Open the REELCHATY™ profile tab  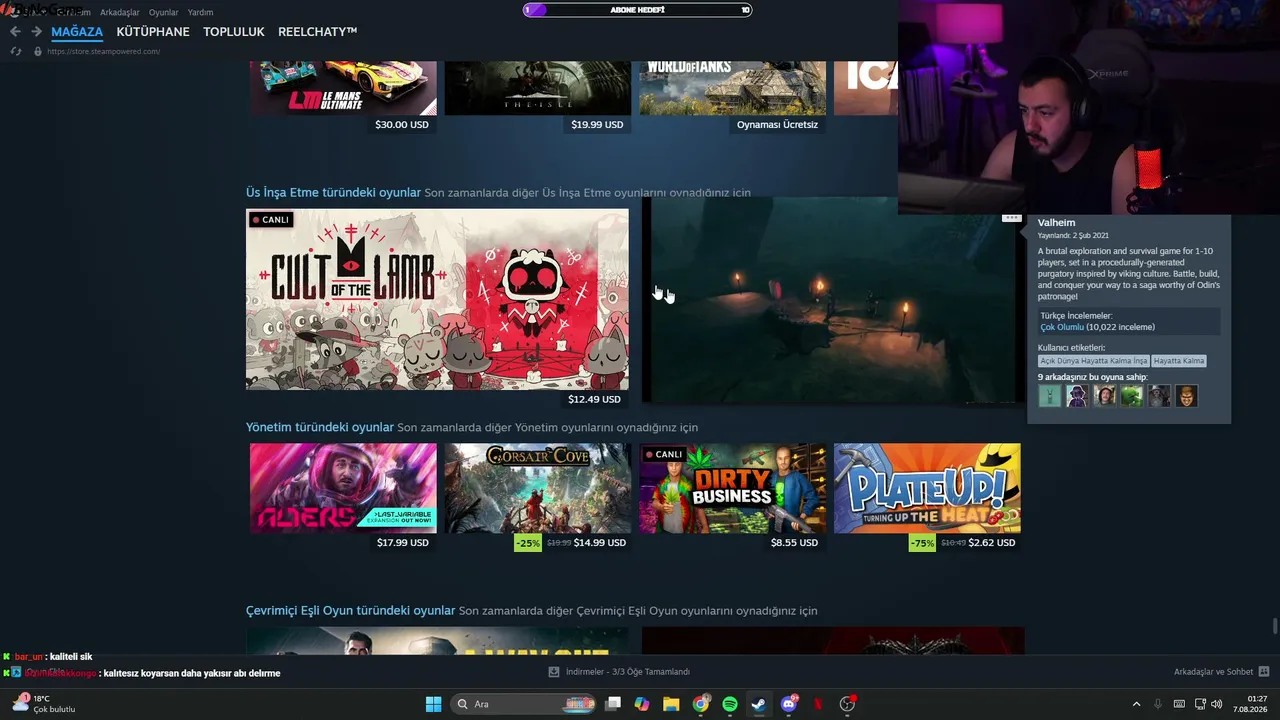click(x=318, y=32)
